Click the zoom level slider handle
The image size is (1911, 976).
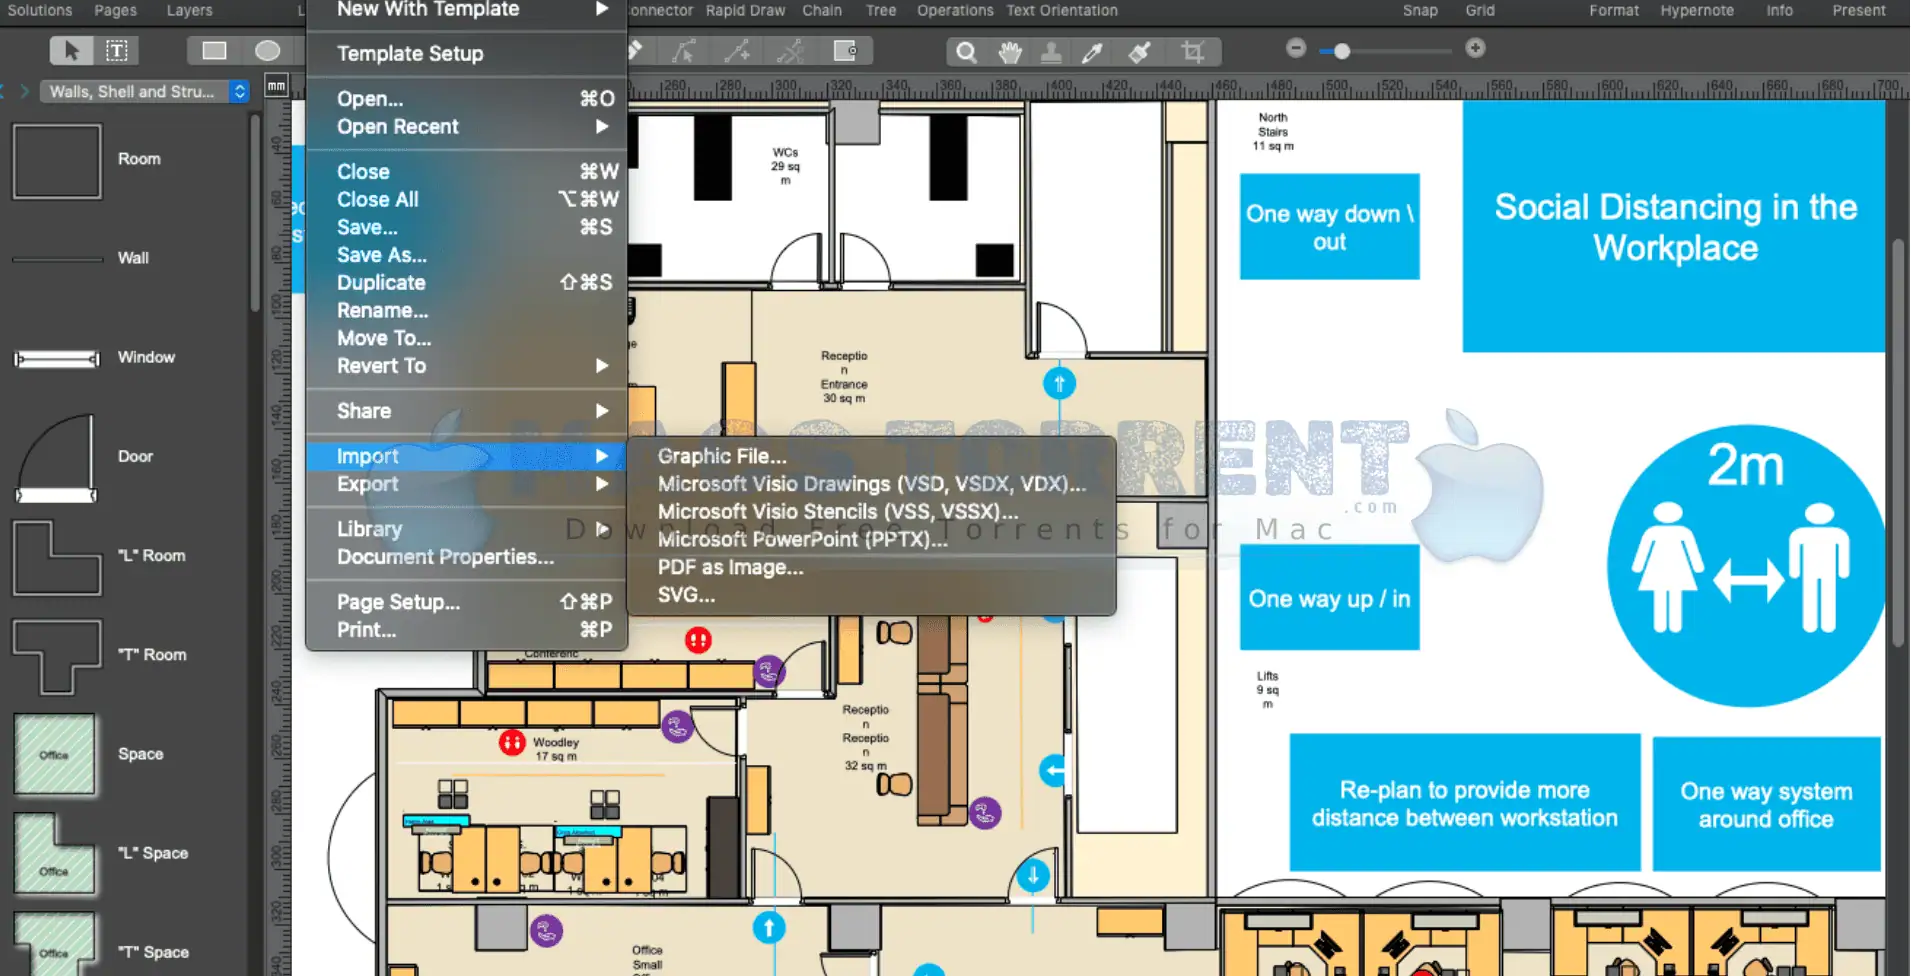click(x=1342, y=51)
